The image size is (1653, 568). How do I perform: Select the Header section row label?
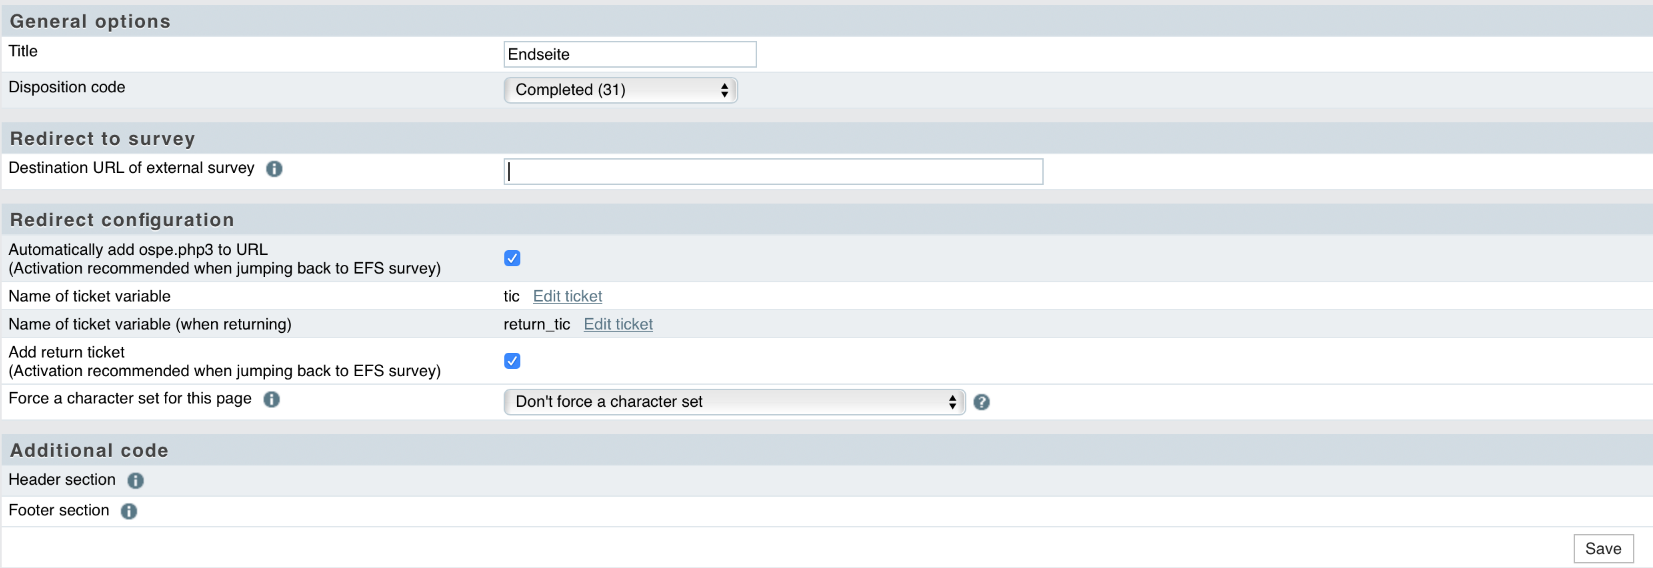(x=62, y=480)
